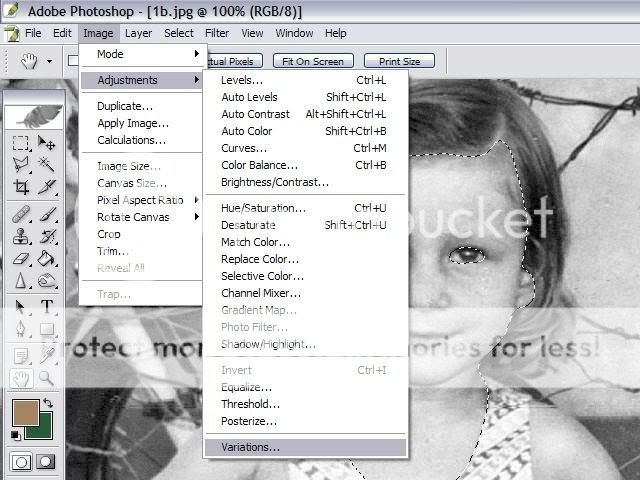640x480 pixels.
Task: Select the Eyedropper tool
Action: tap(46, 354)
